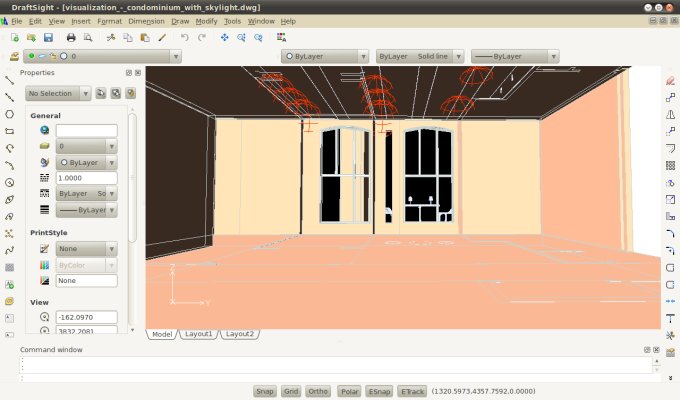
Task: Select the Mirror tool on right toolbar
Action: 670,115
